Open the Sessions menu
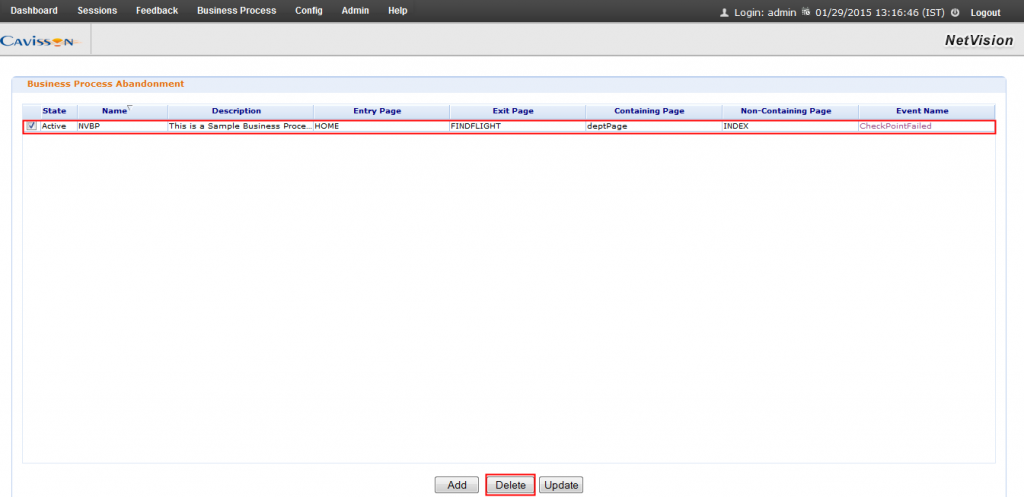The width and height of the screenshot is (1024, 497). click(x=97, y=11)
